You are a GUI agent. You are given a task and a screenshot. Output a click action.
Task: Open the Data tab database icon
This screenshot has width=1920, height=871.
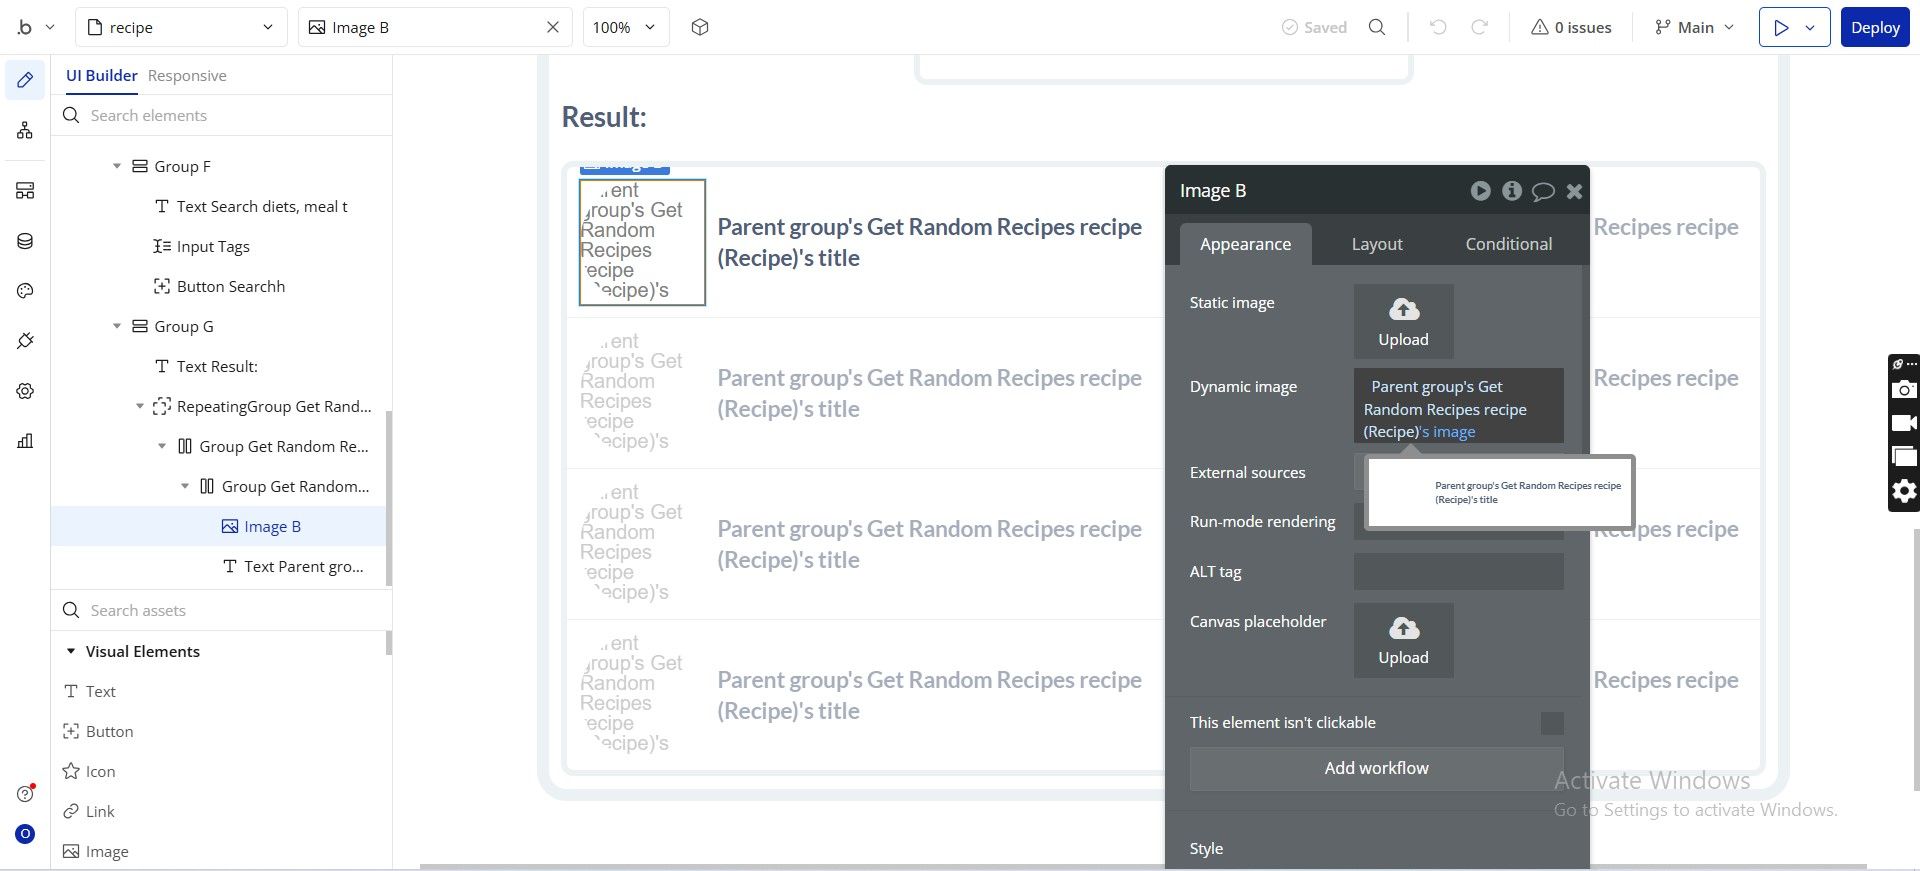pyautogui.click(x=25, y=241)
